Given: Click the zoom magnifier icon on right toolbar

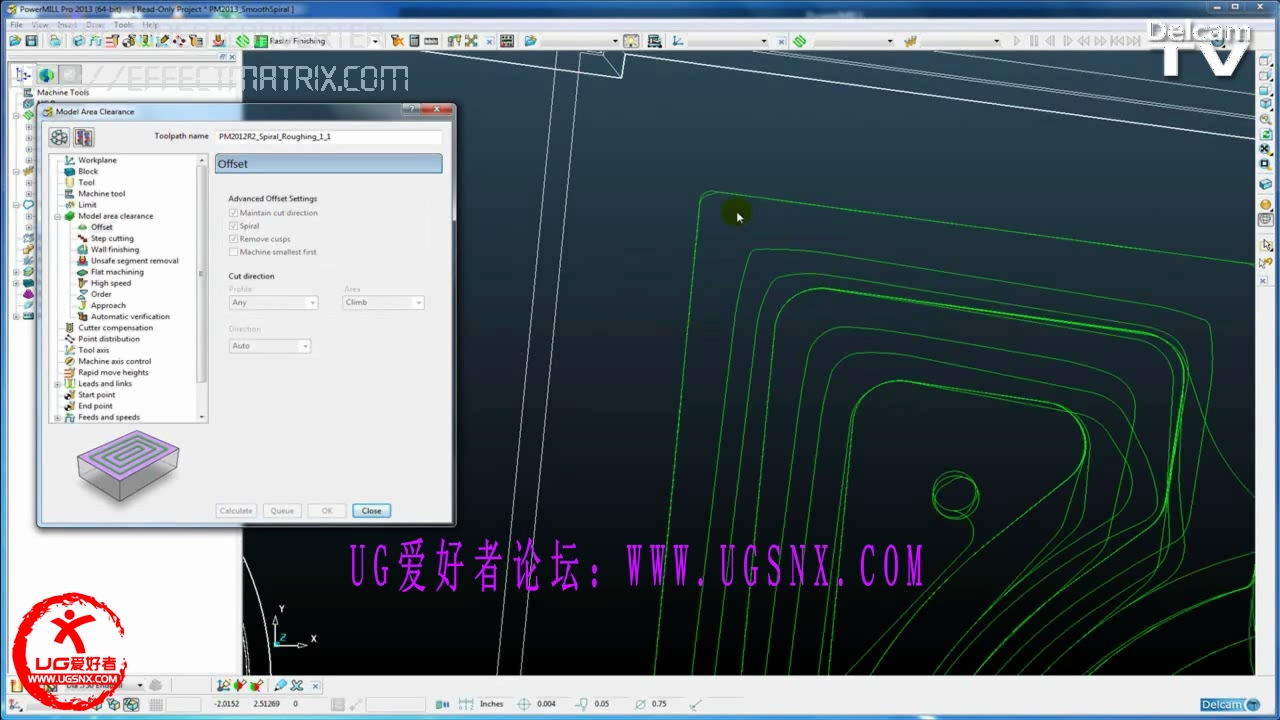Looking at the screenshot, I should pos(1265,119).
